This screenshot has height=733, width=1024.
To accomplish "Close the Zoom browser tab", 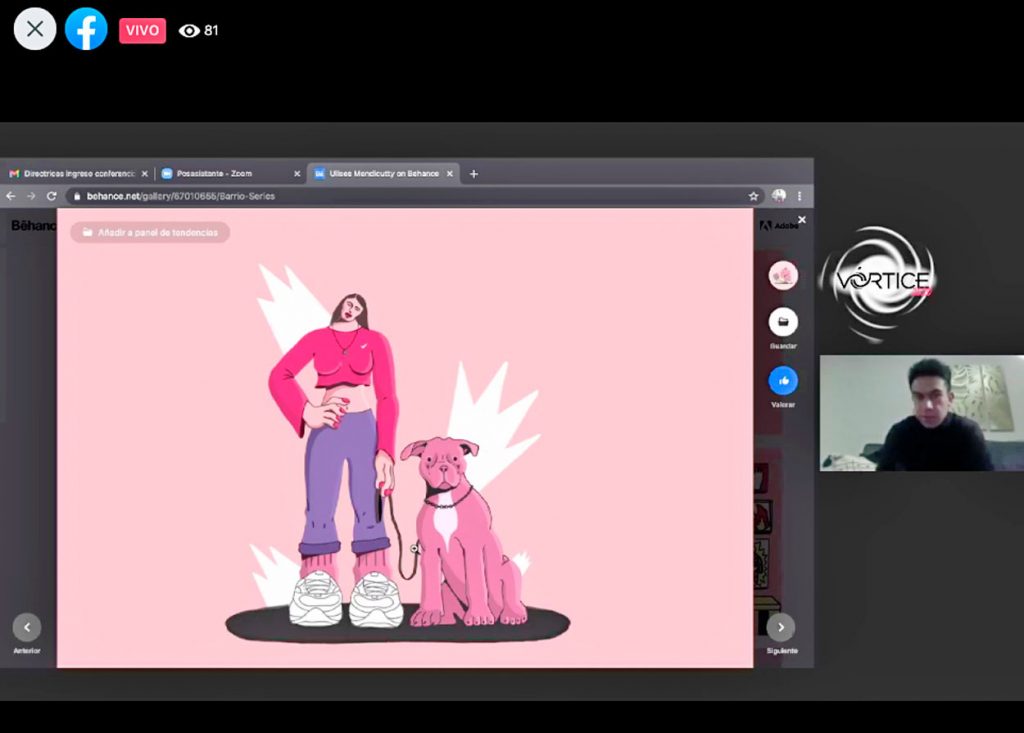I will (x=296, y=174).
